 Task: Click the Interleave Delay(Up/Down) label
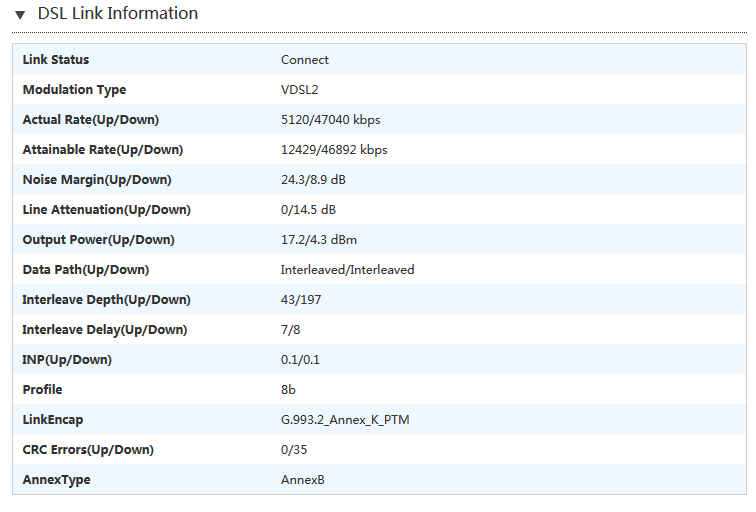(105, 330)
